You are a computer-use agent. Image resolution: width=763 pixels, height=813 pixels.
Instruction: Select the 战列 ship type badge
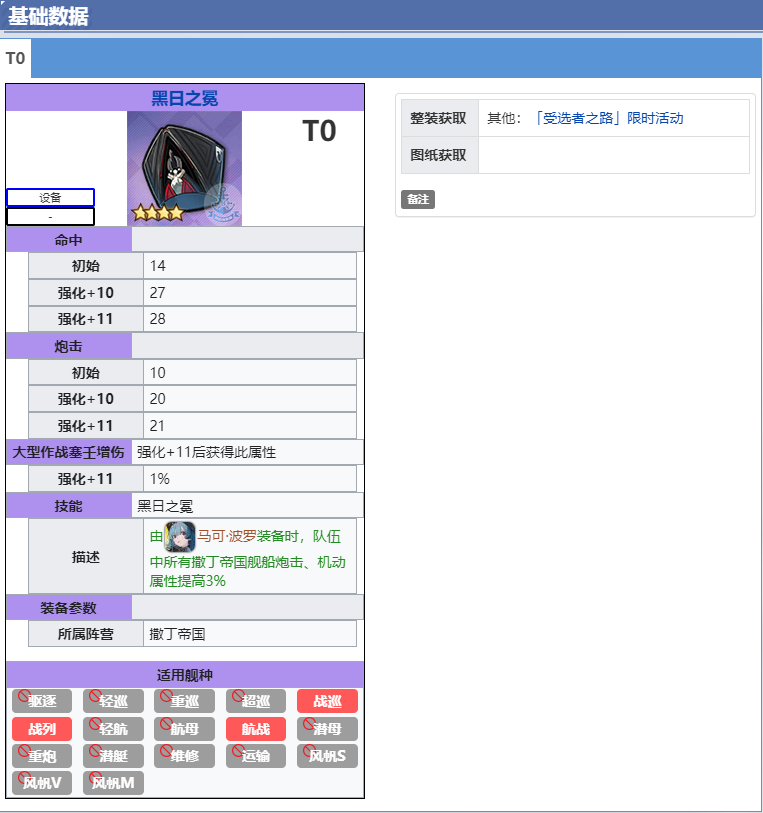click(x=42, y=729)
